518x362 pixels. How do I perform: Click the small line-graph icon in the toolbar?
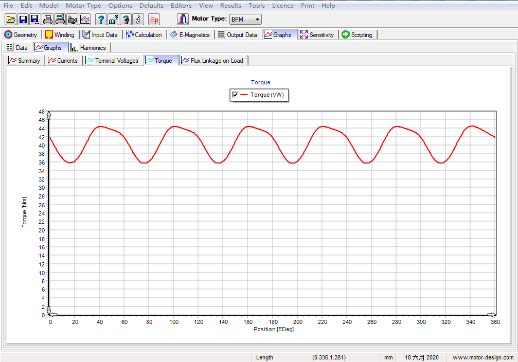click(85, 19)
